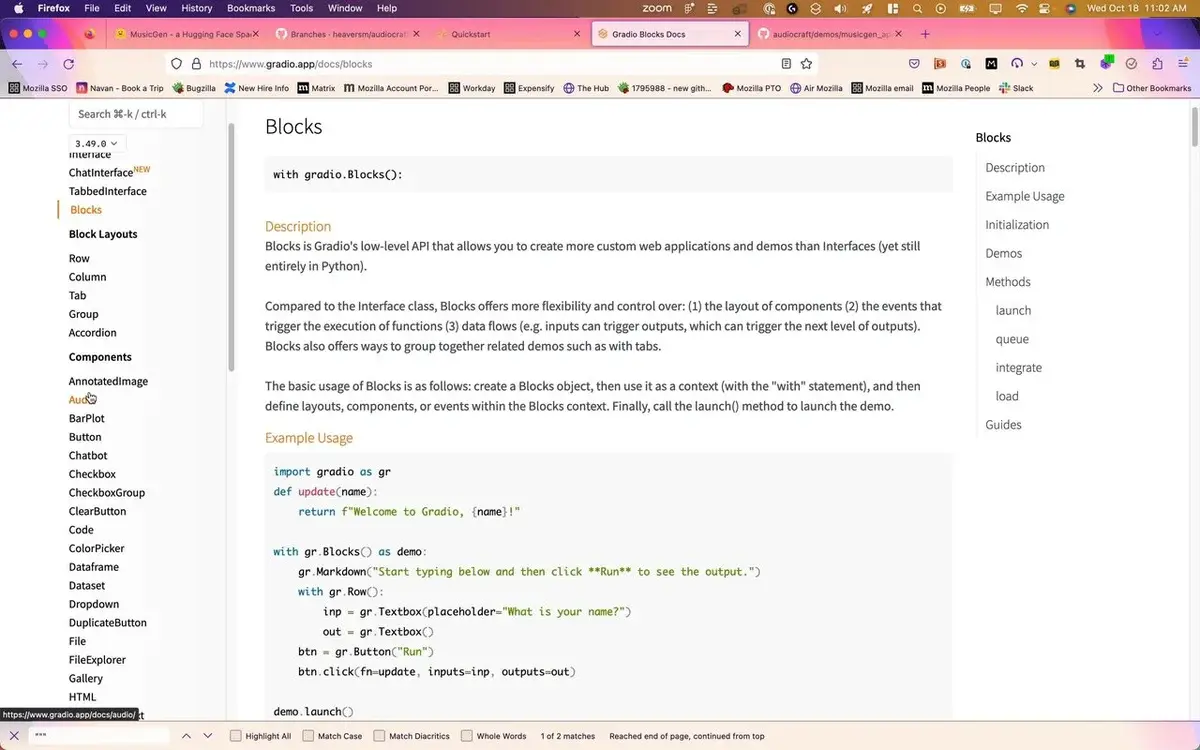Toggle reader view icon in address bar
This screenshot has width=1200, height=750.
click(x=786, y=64)
